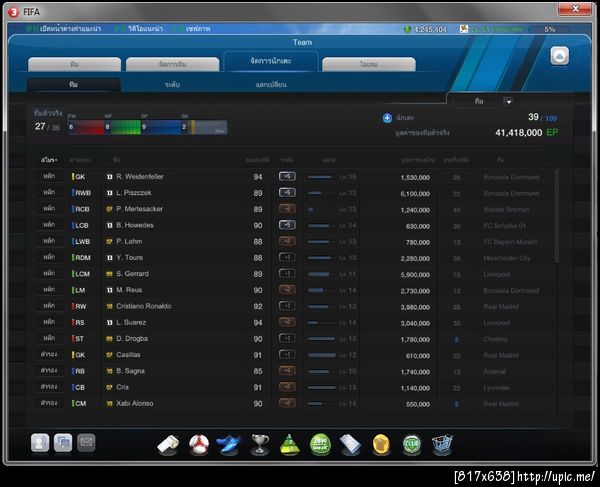Viewport: 600px width, 487px height.
Task: Toggle reserve status button in B. Sagna row
Action: click(49, 371)
